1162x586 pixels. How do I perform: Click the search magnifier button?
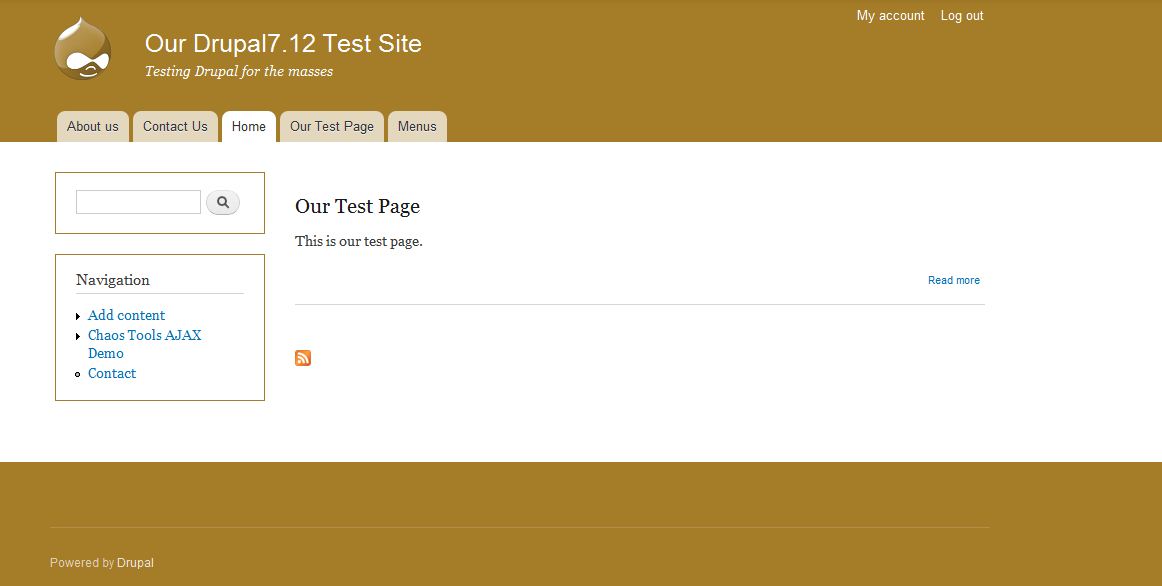pos(223,203)
